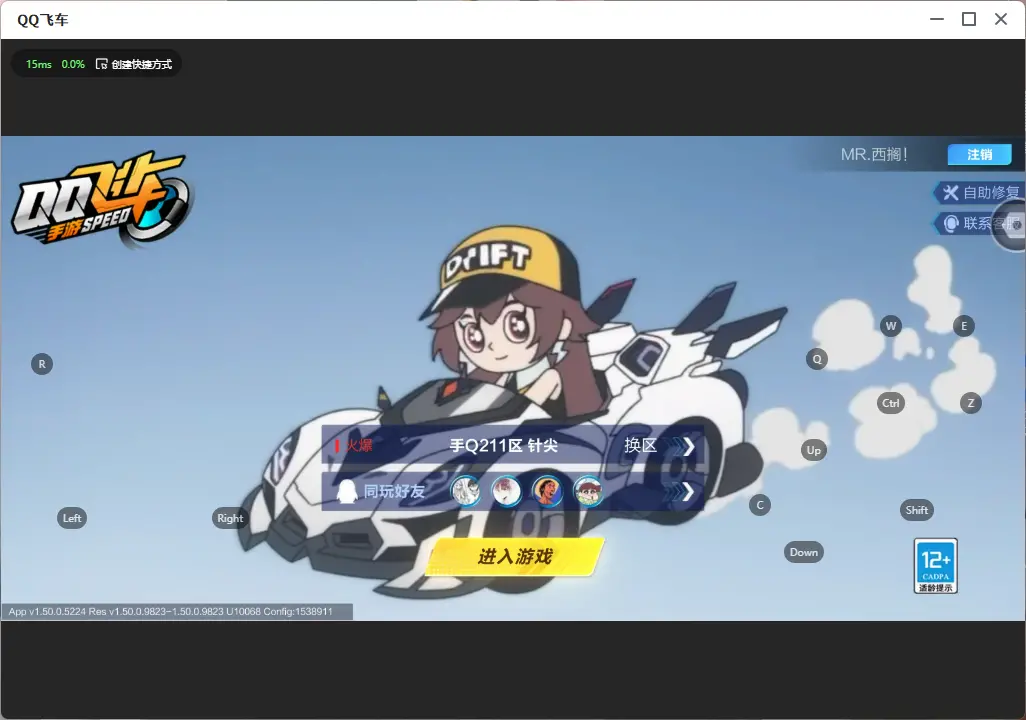Click the 同玩好友 friends label
This screenshot has width=1026, height=720.
pos(394,491)
